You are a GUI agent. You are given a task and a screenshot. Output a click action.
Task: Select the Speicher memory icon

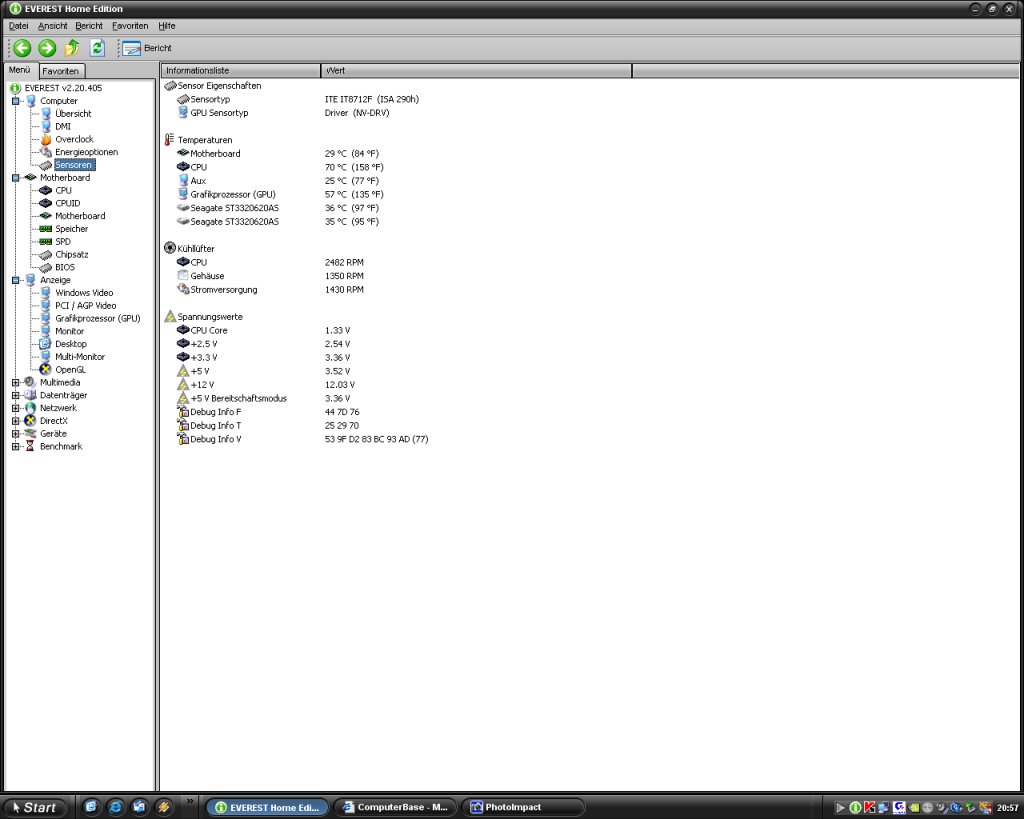coord(46,229)
